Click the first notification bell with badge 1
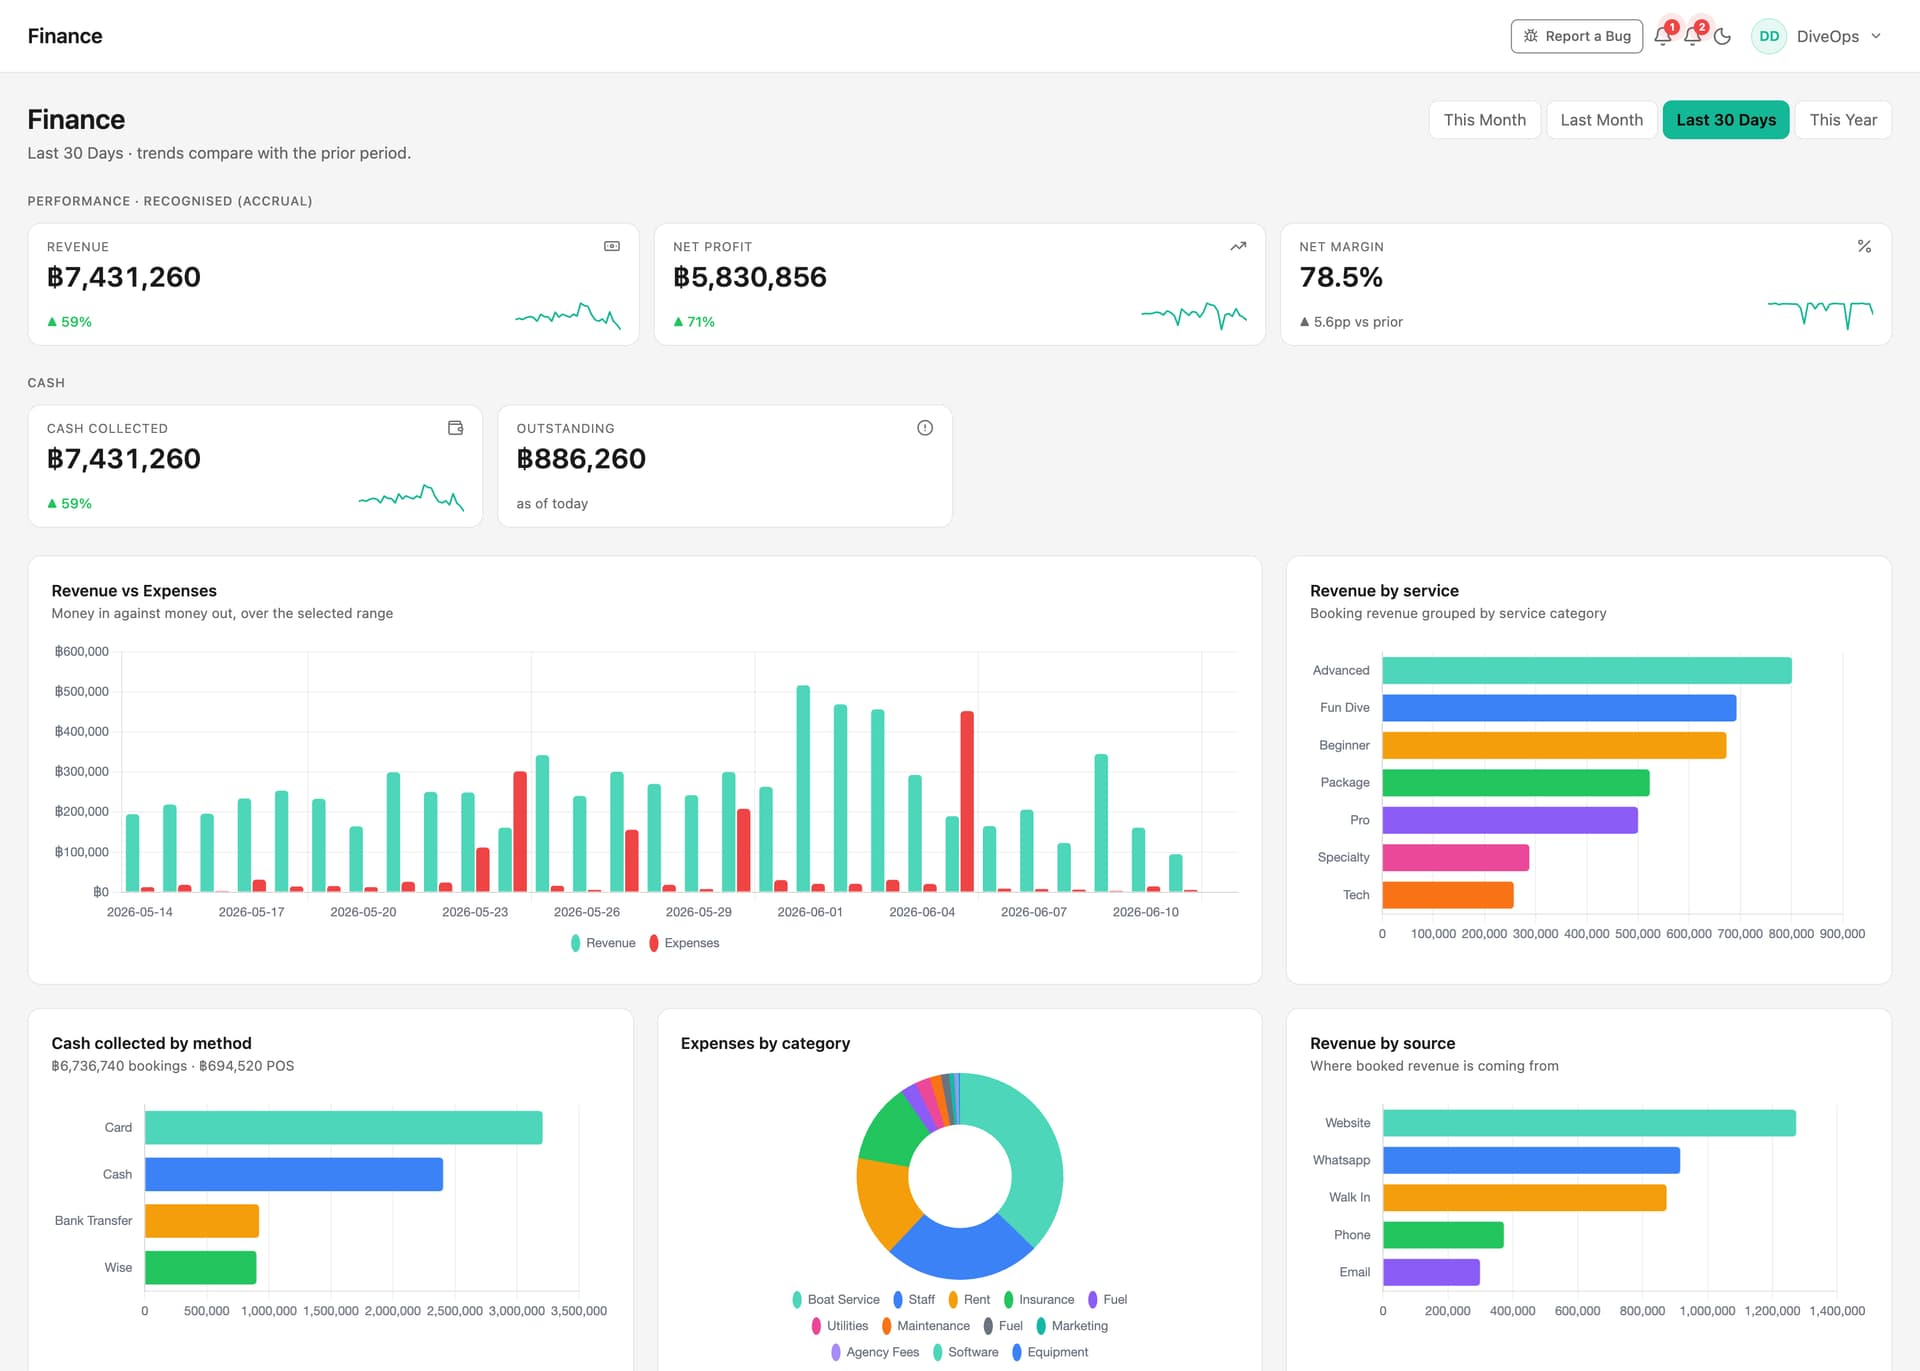 1662,36
